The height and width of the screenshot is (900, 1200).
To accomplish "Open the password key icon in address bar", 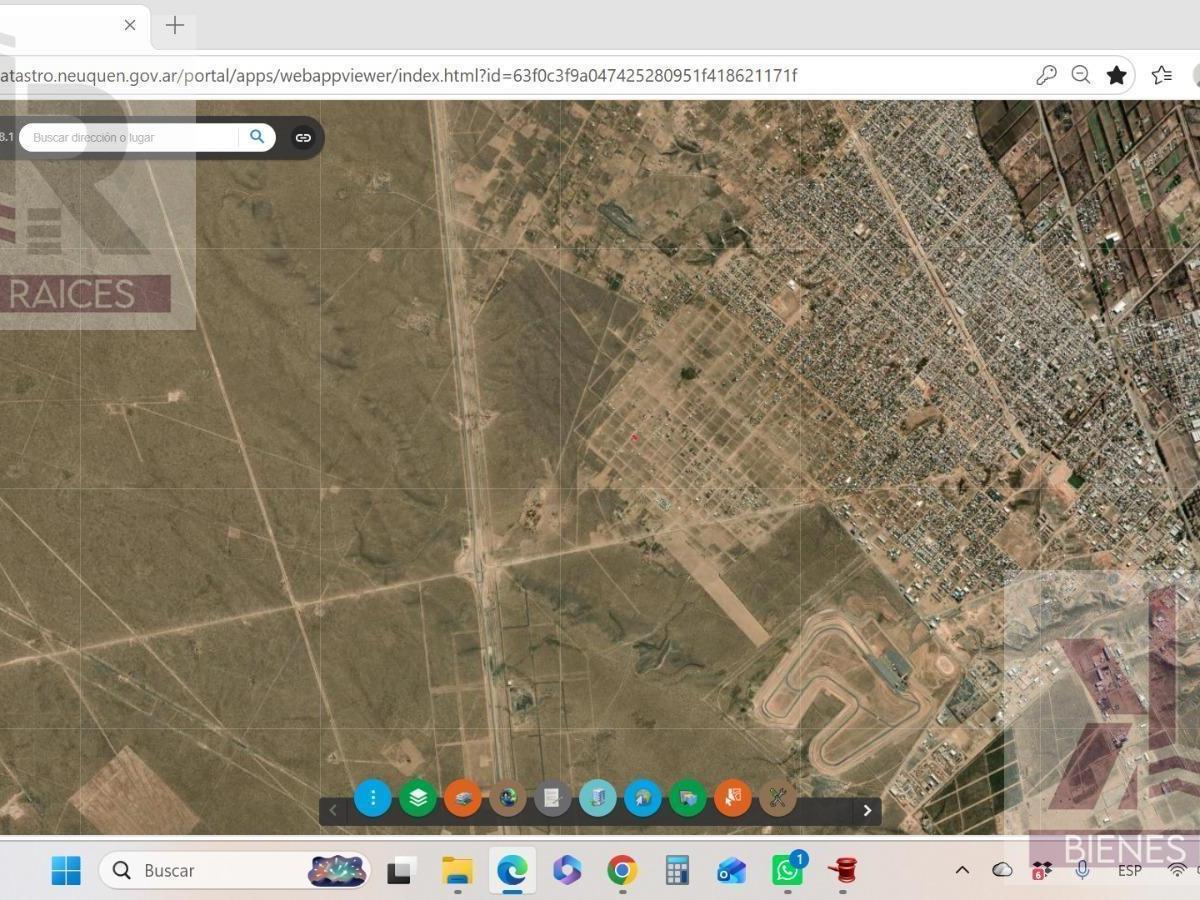I will tap(1046, 75).
